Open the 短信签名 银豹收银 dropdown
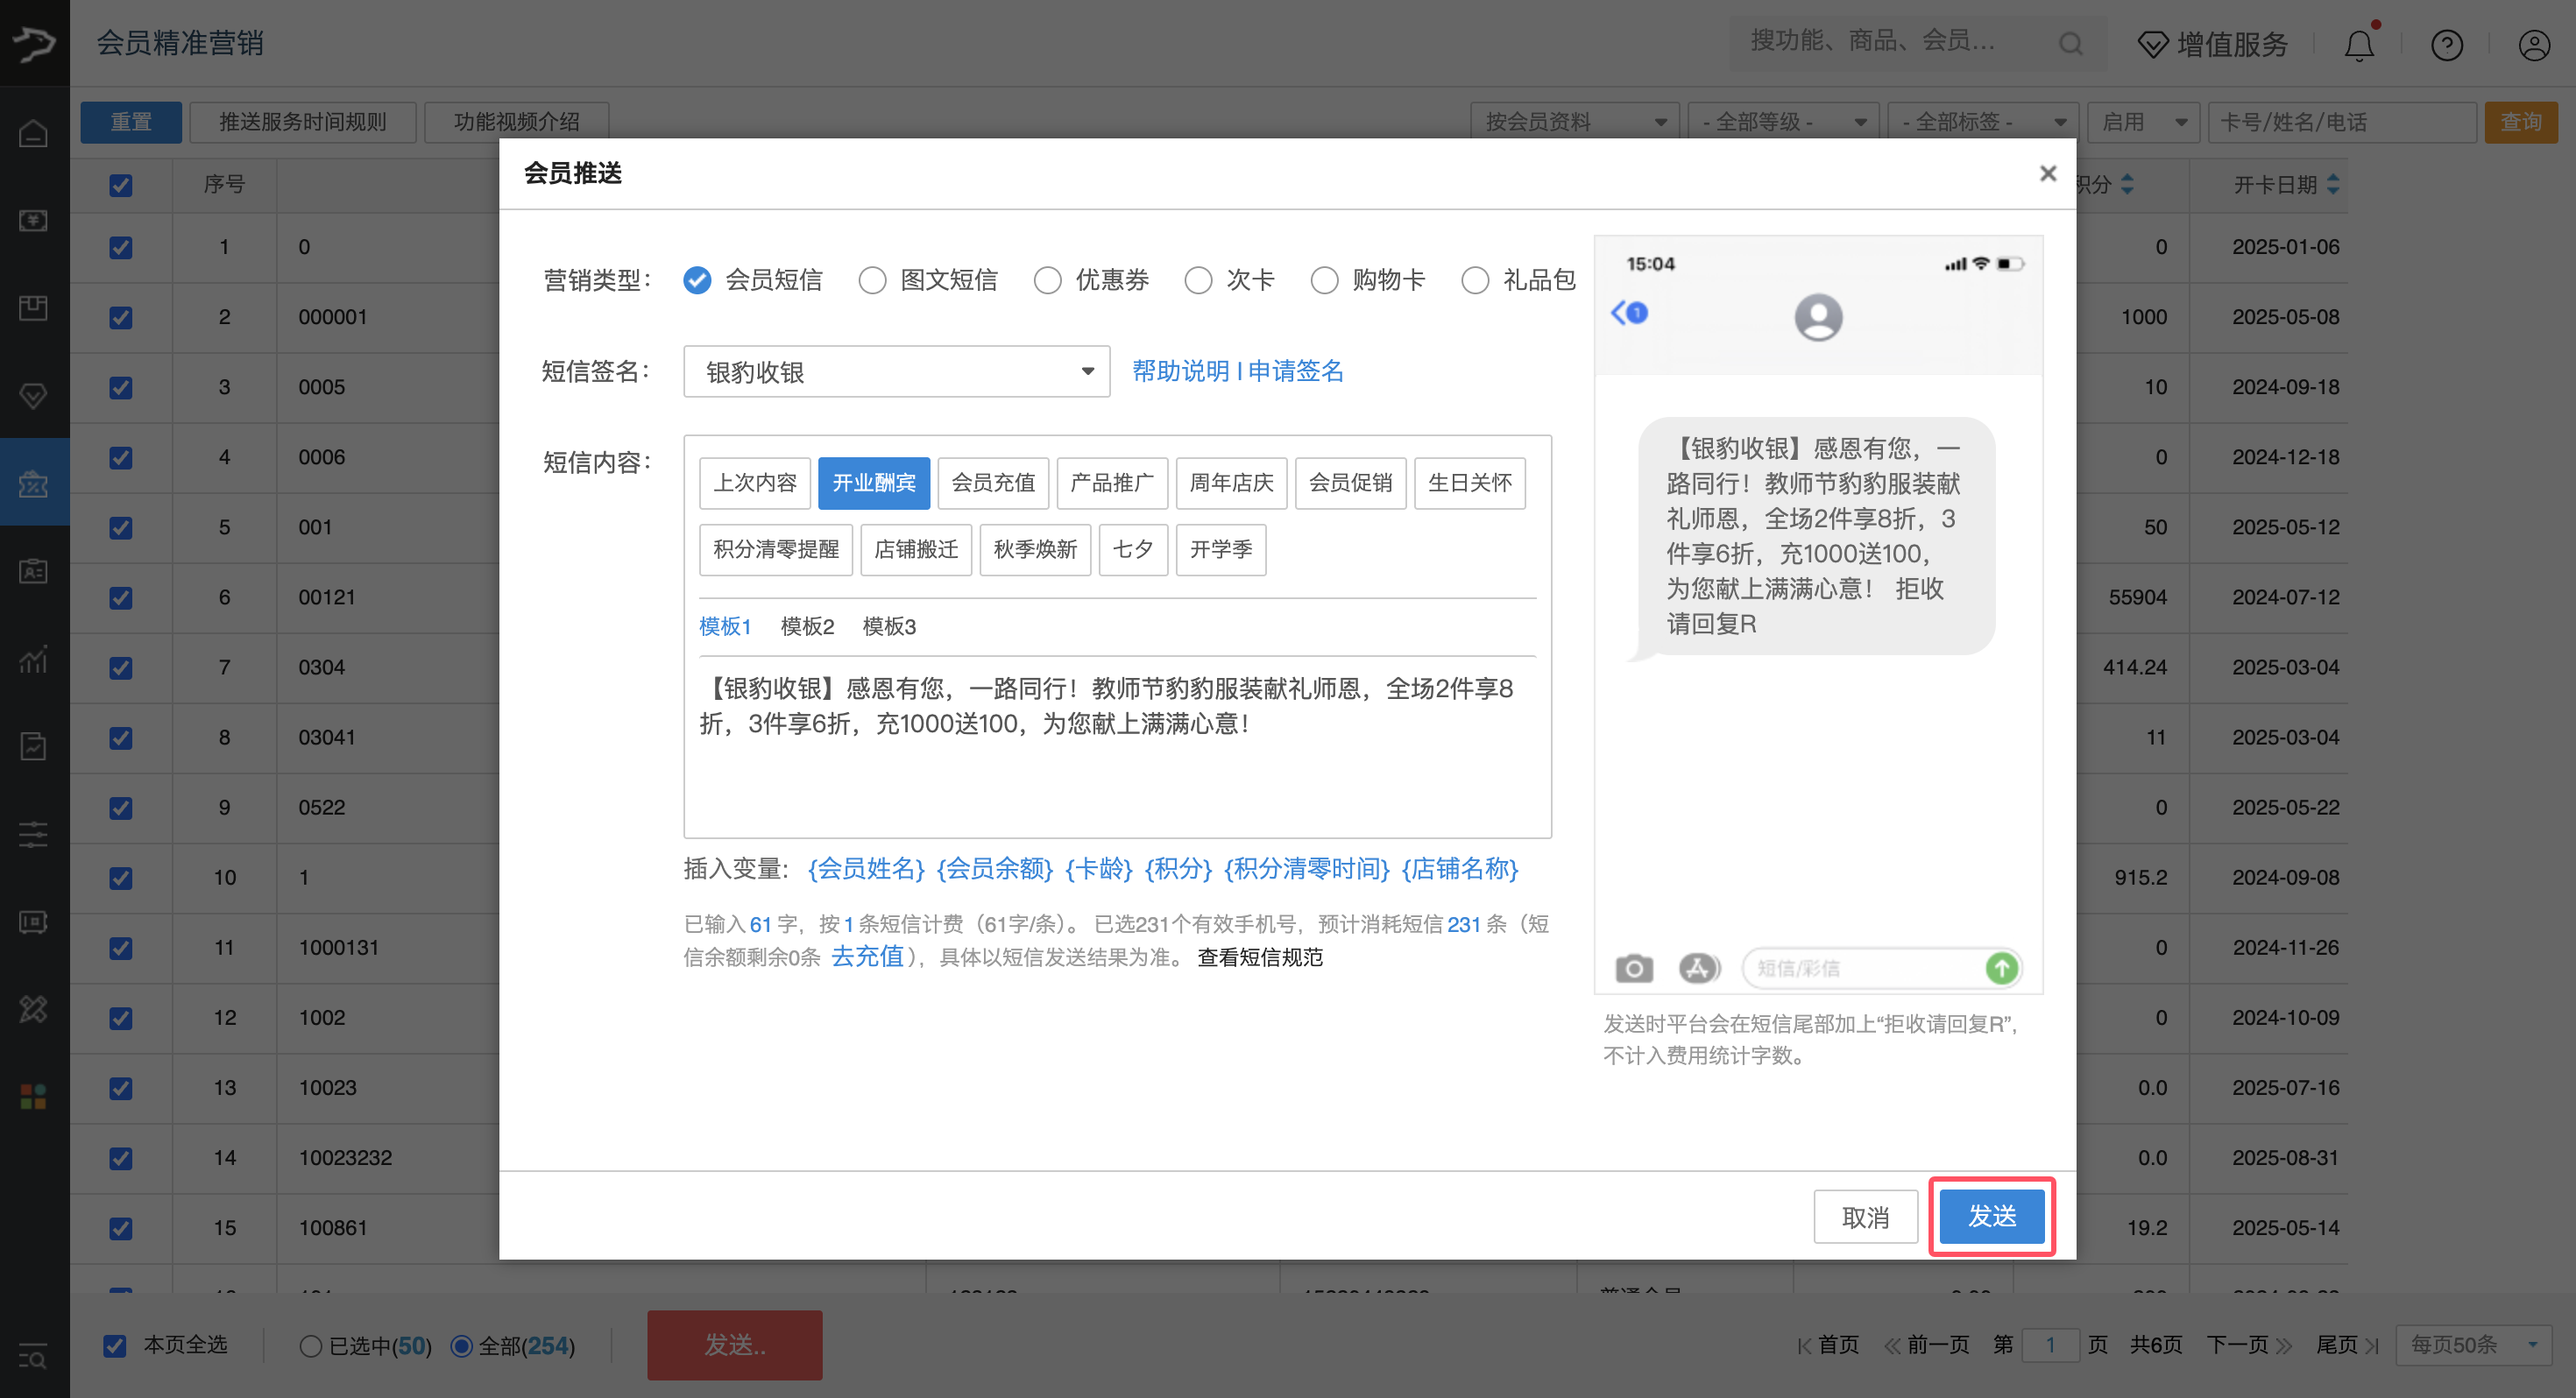The width and height of the screenshot is (2576, 1398). pyautogui.click(x=896, y=372)
